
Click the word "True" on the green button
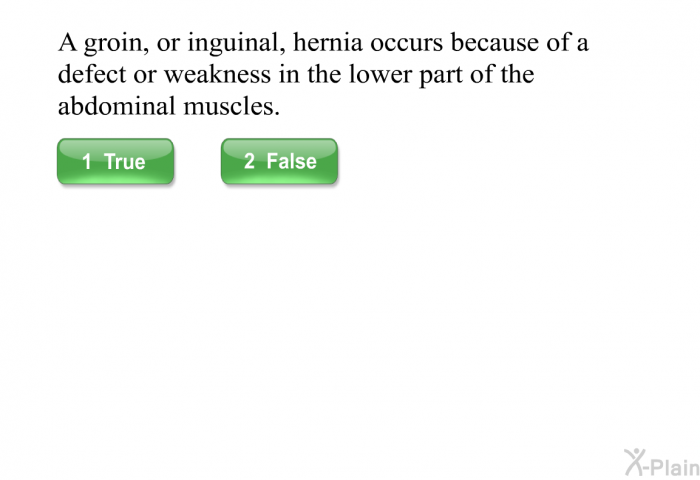[124, 162]
